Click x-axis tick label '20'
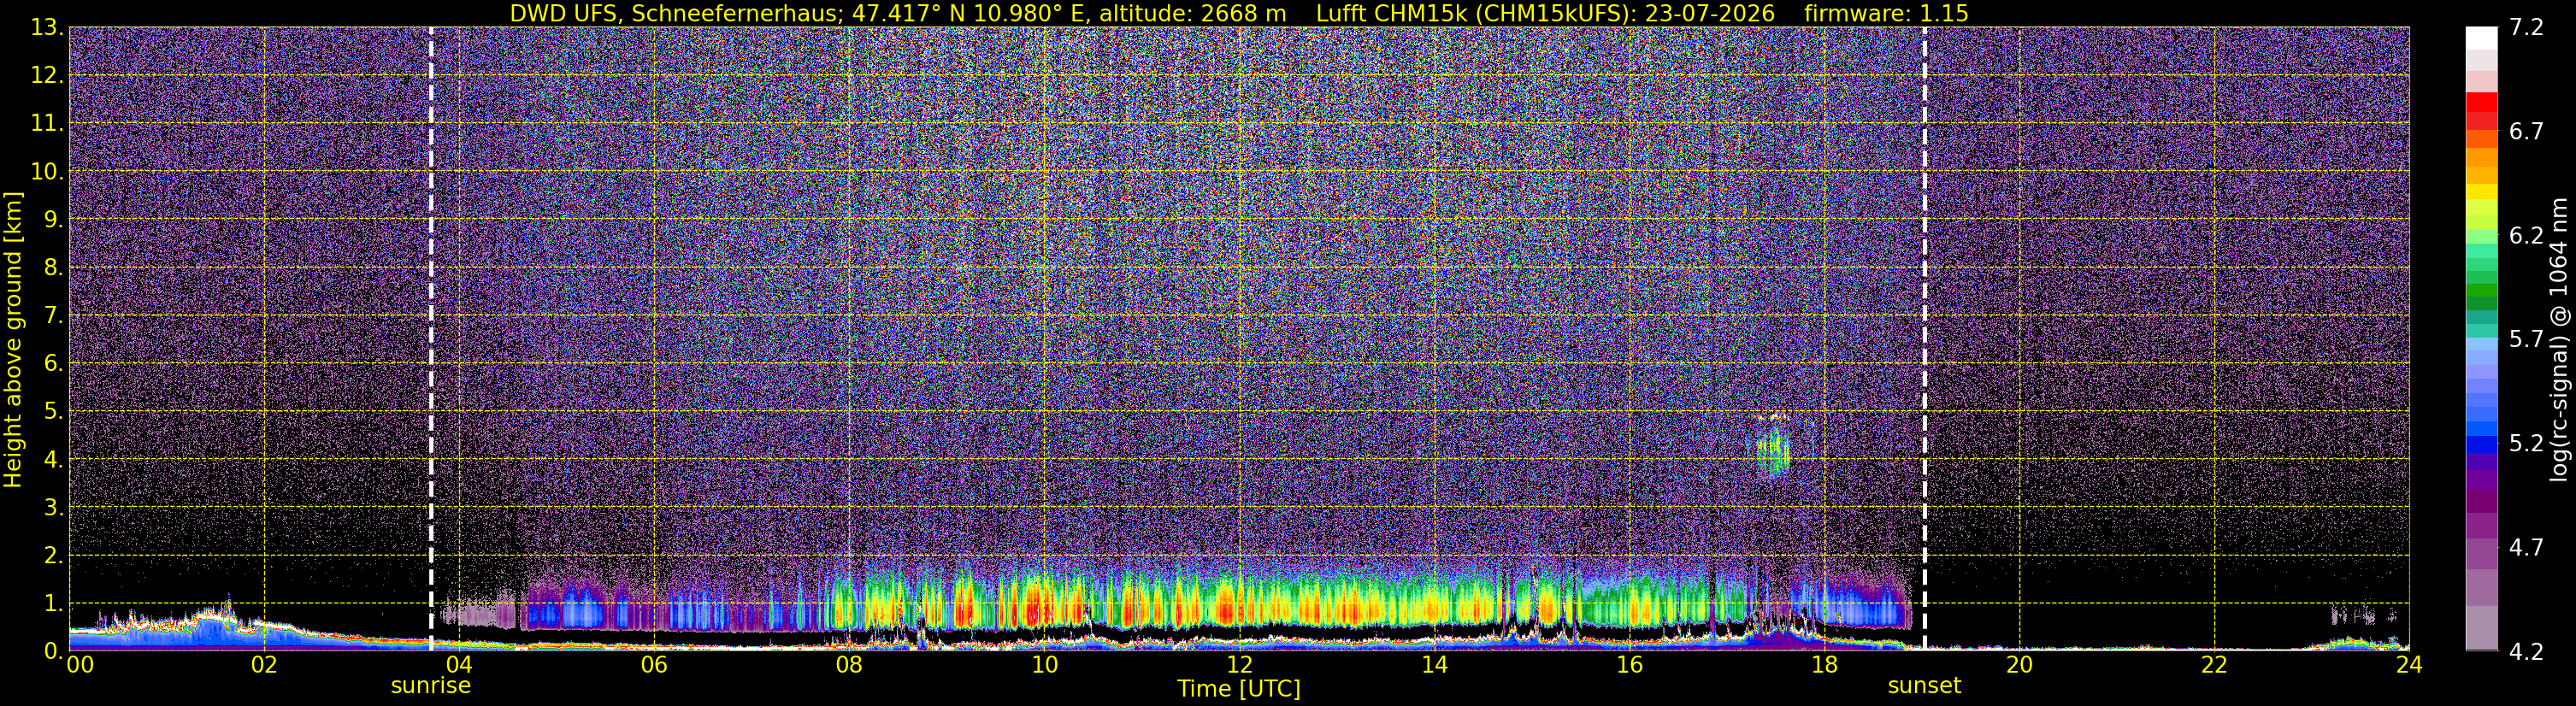 pyautogui.click(x=2019, y=665)
